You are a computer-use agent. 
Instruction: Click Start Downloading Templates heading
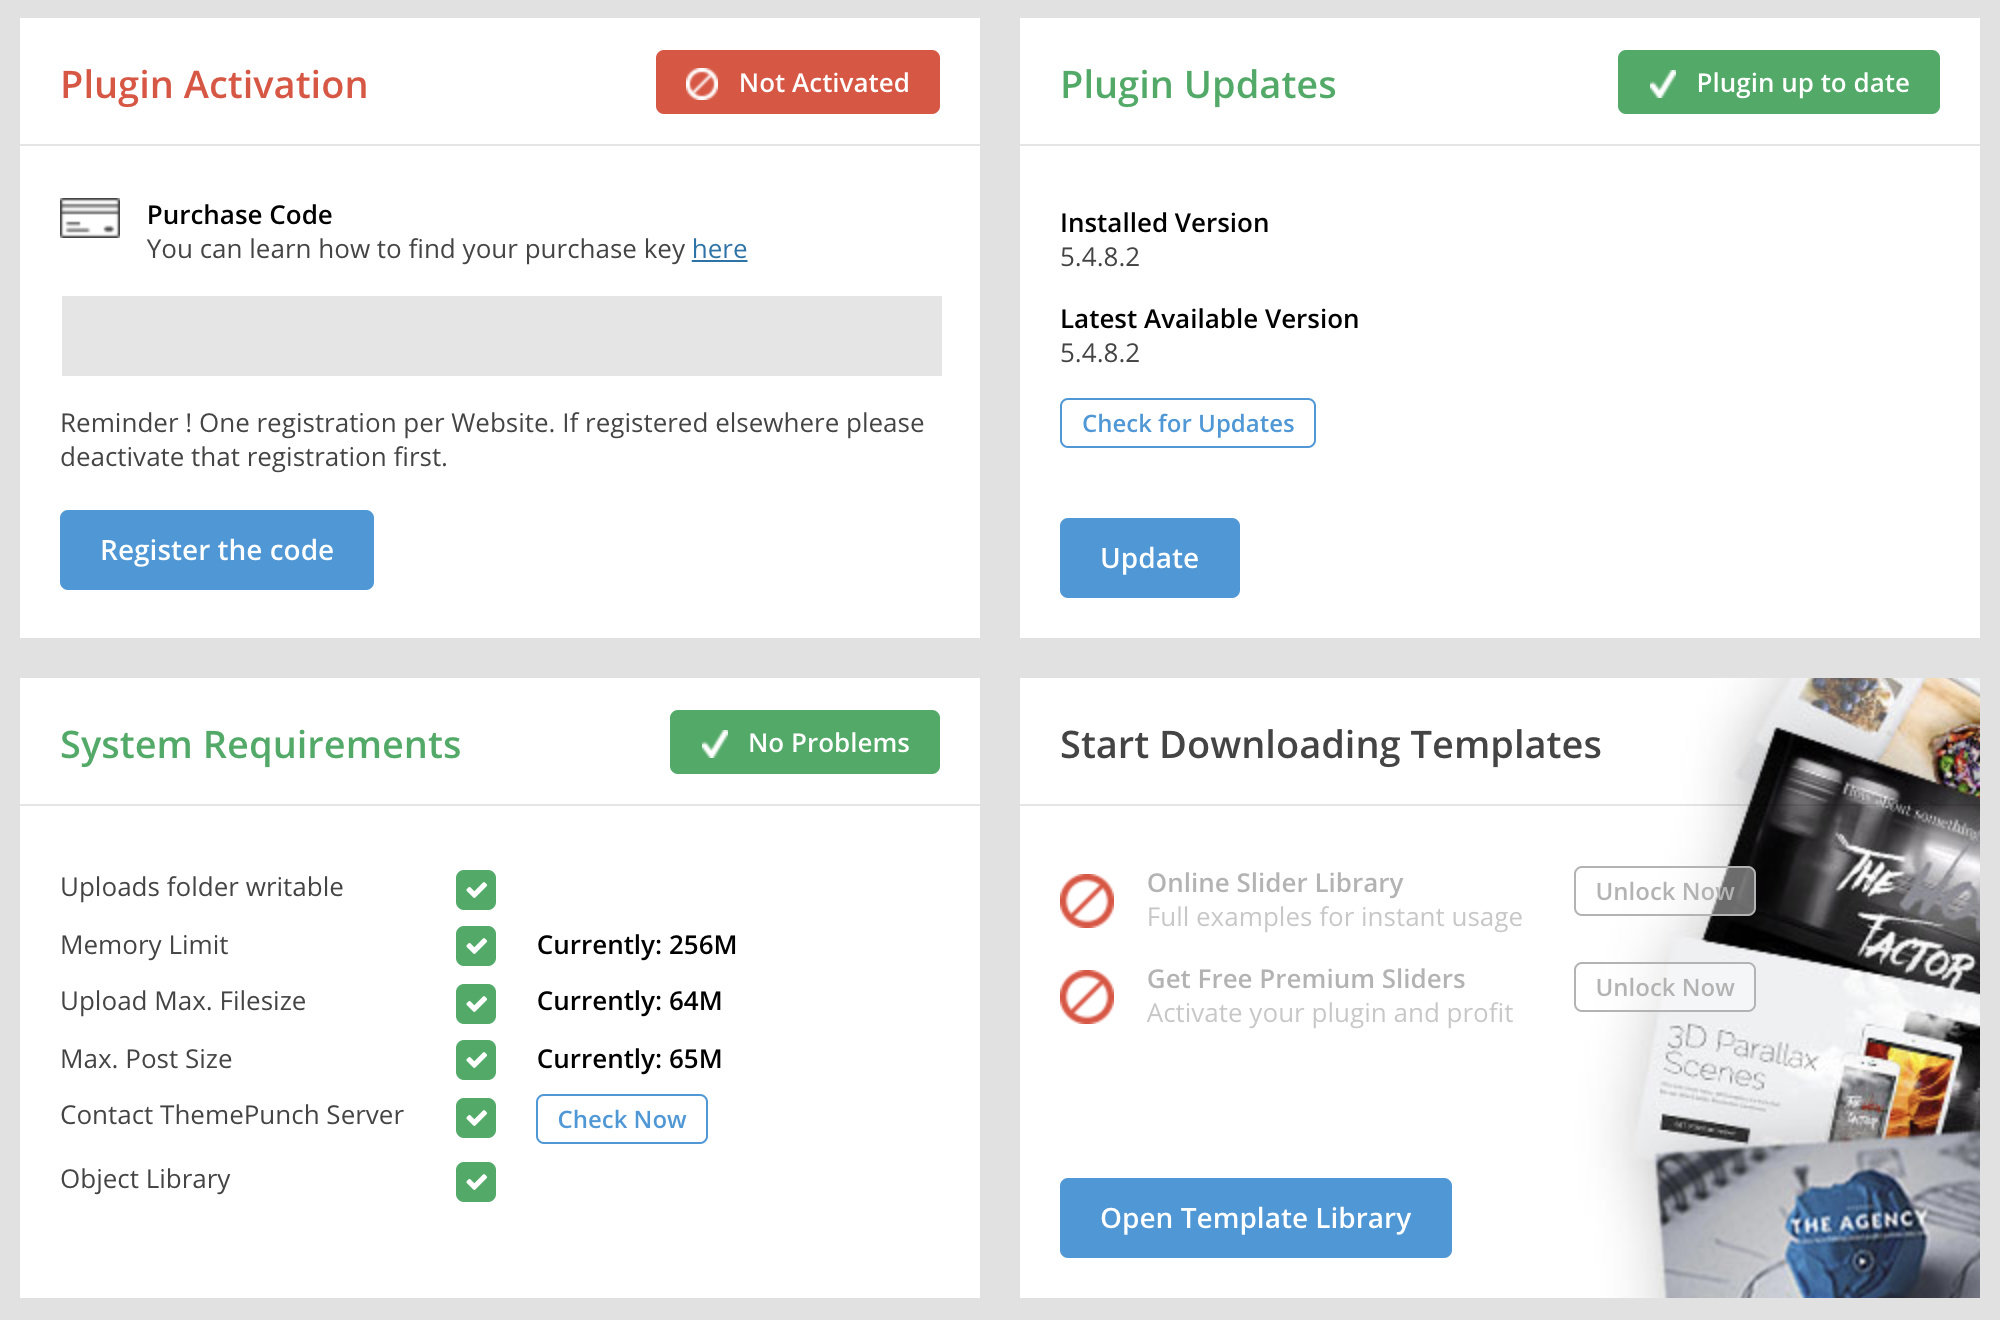pos(1330,745)
